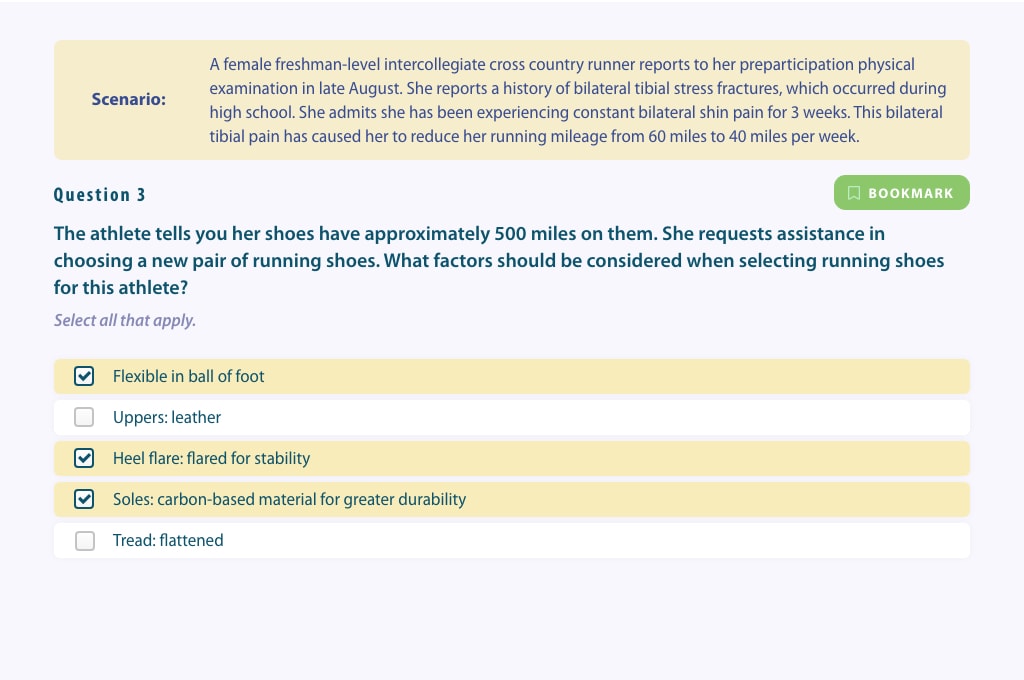Click empty space in the Tread: flattened row
Screen dimensions: 1024x680
point(588,541)
